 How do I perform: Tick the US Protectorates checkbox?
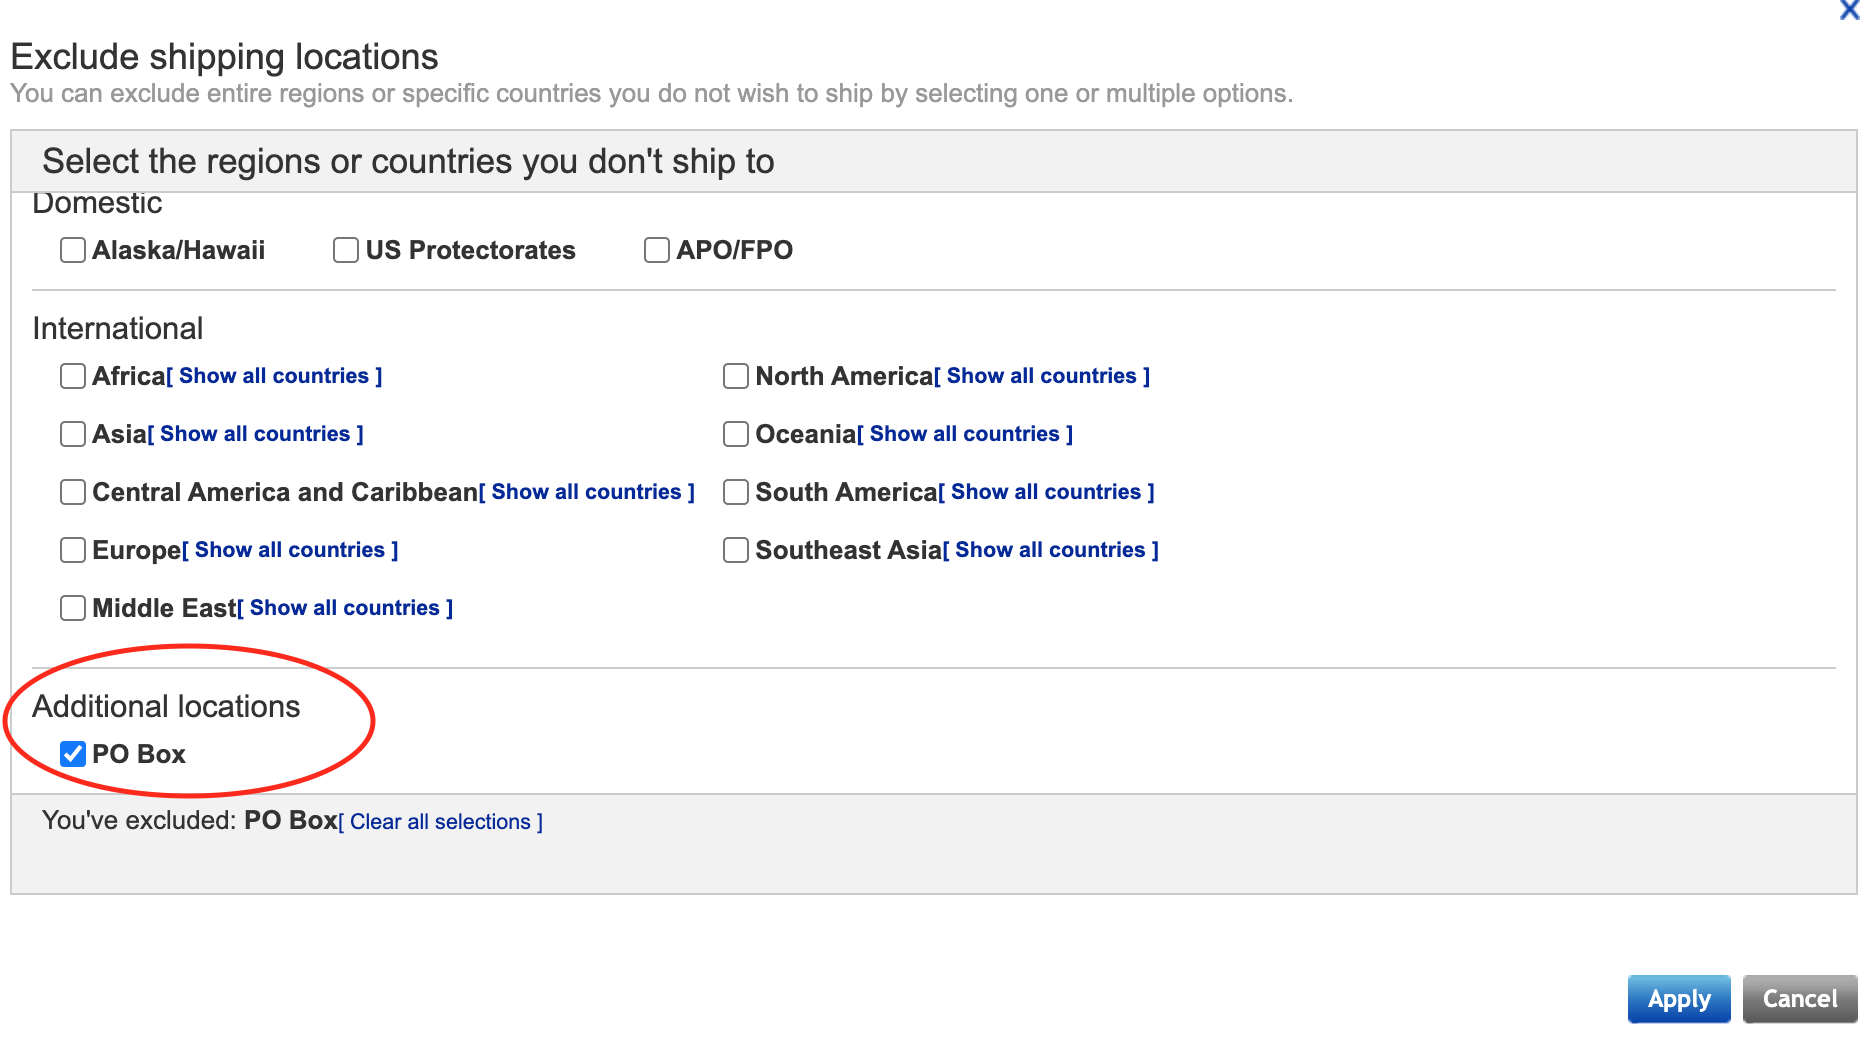tap(346, 250)
